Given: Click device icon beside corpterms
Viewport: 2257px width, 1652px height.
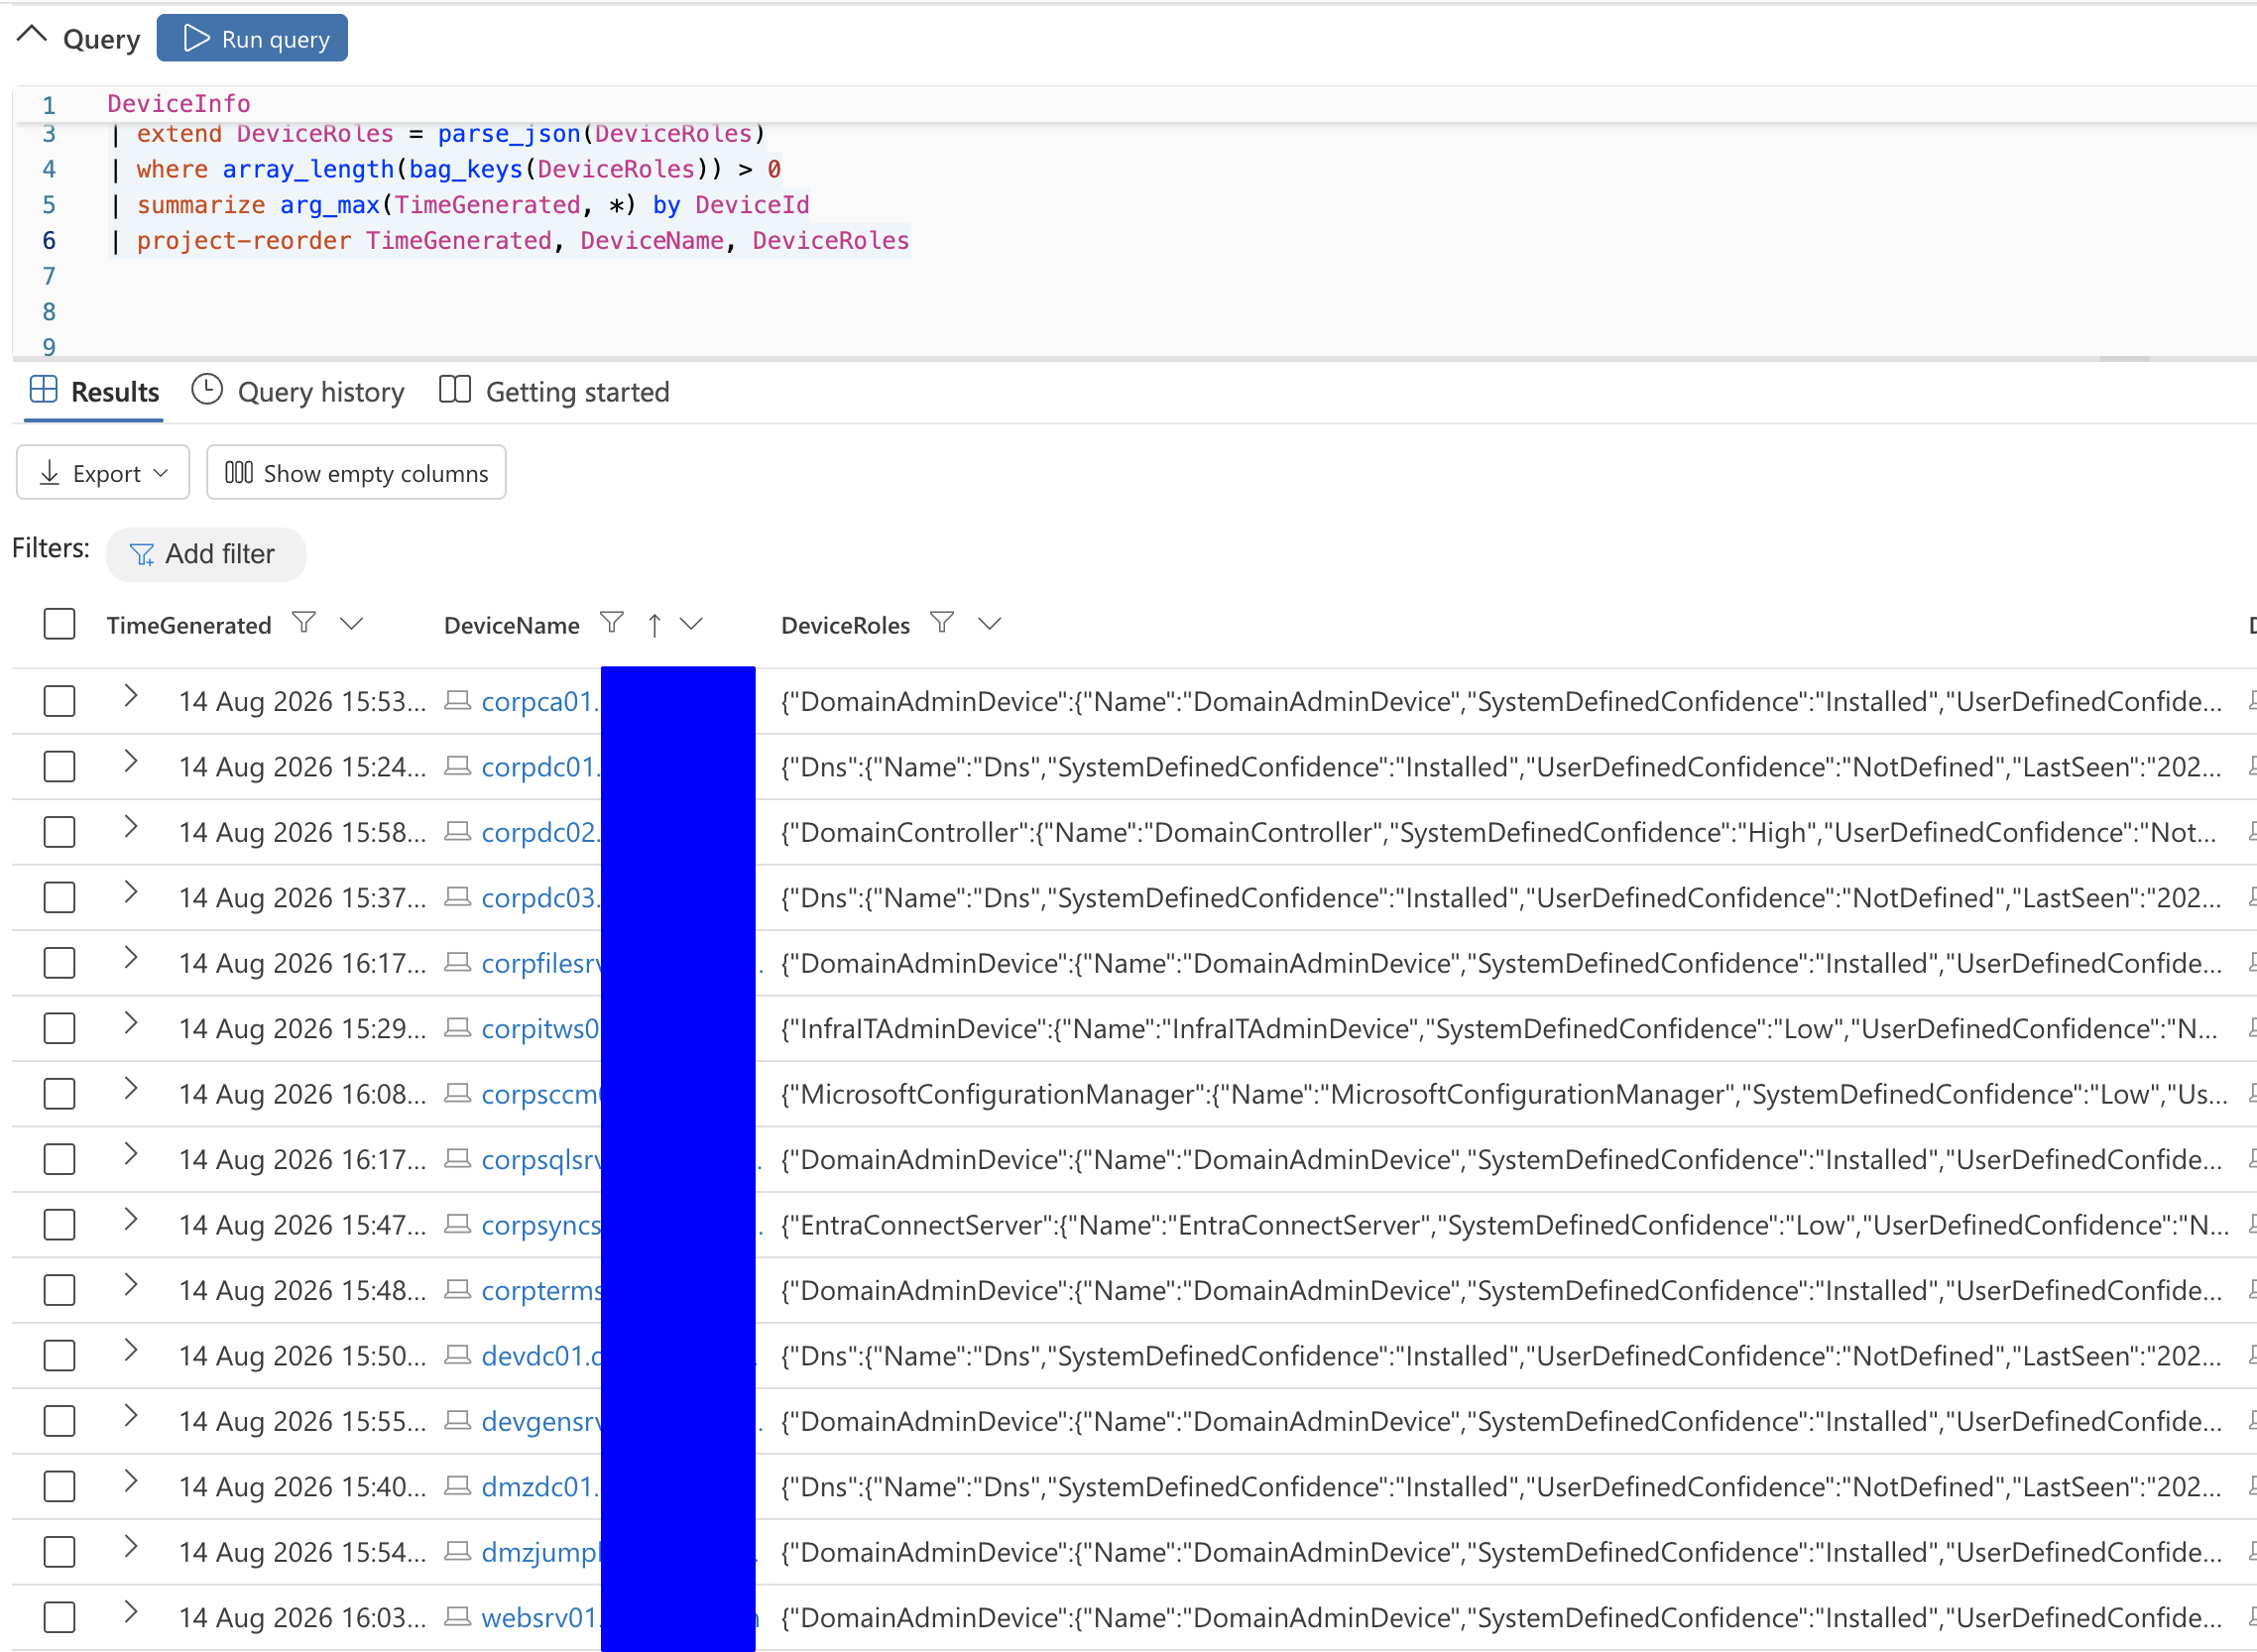Looking at the screenshot, I should (458, 1290).
